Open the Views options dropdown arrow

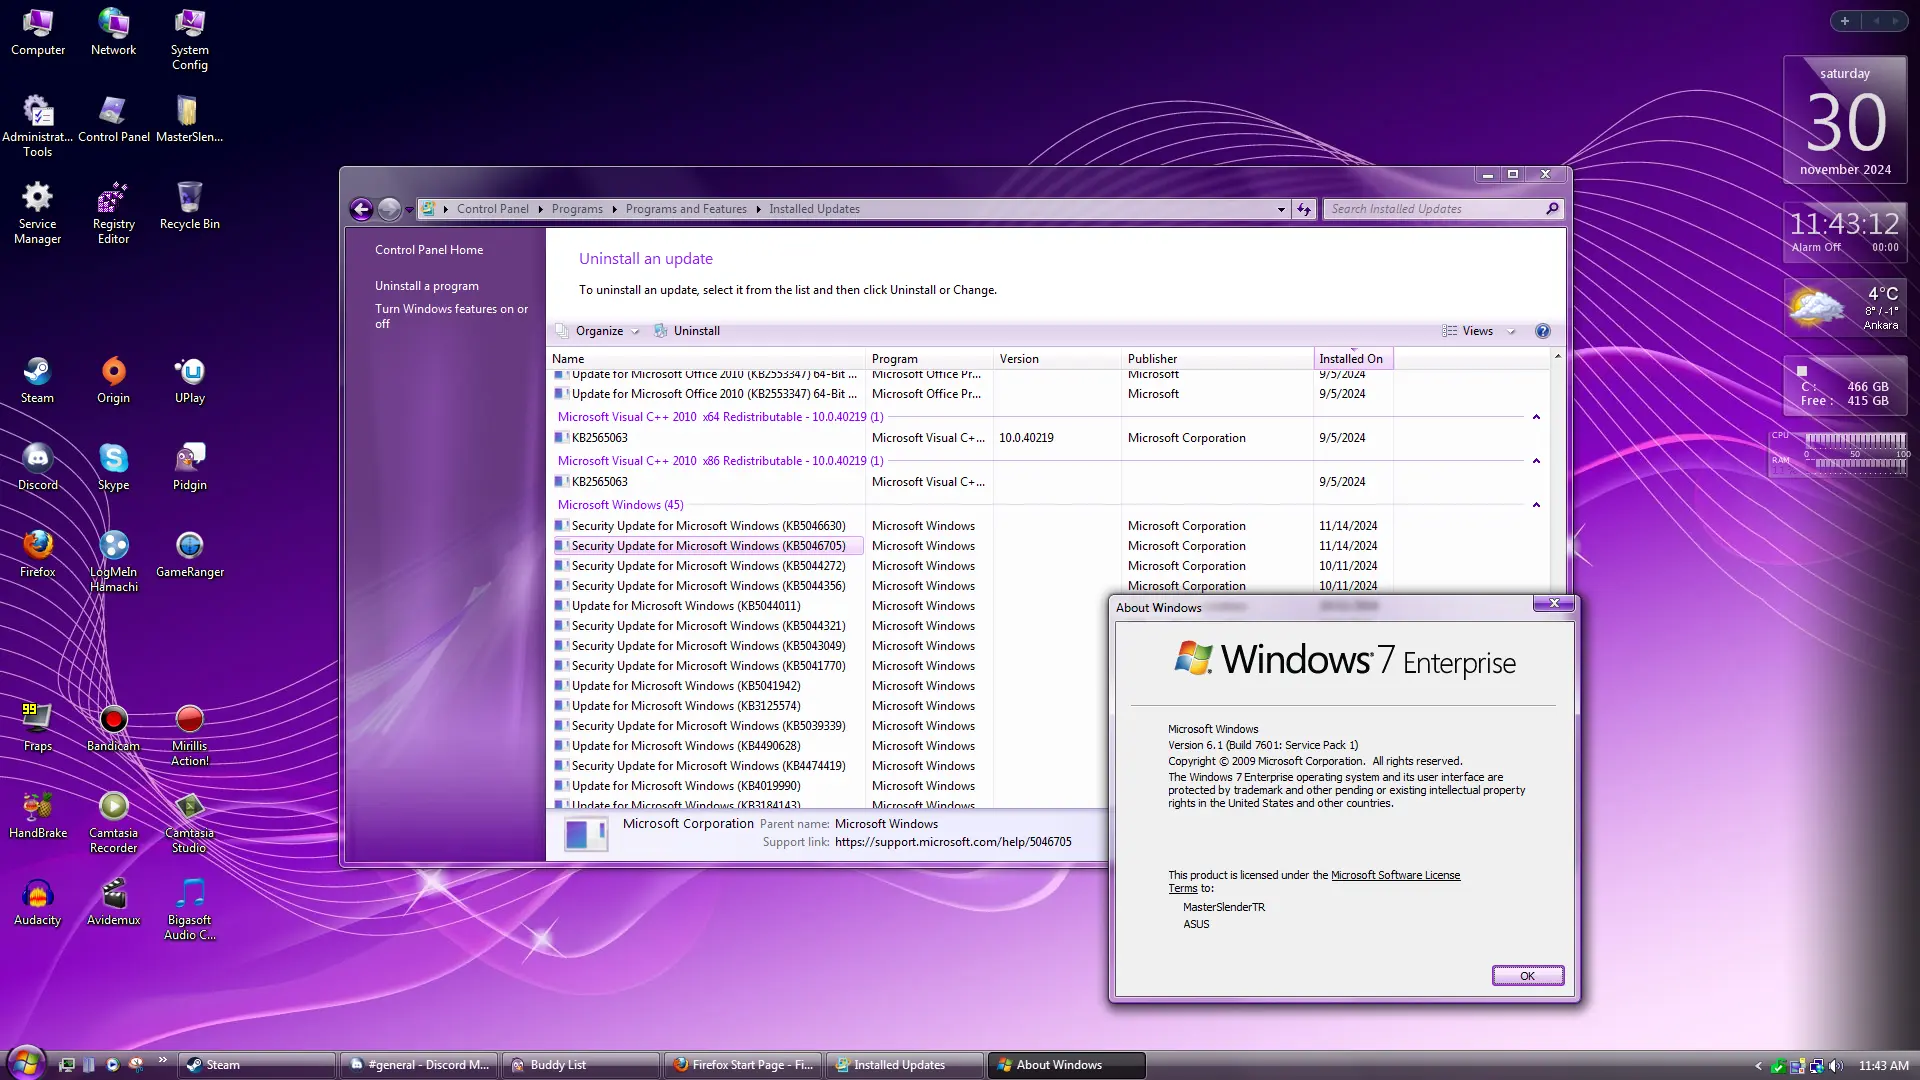pos(1511,331)
